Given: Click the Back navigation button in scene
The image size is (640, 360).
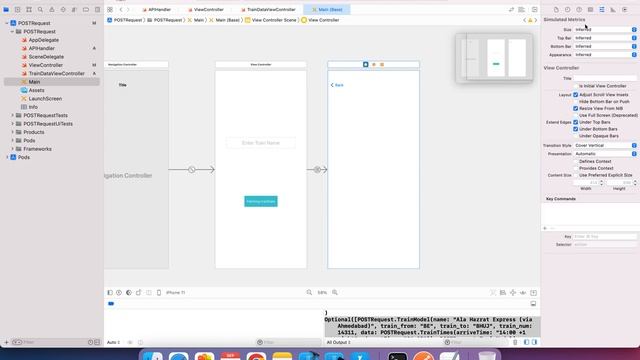Looking at the screenshot, I should pos(337,85).
